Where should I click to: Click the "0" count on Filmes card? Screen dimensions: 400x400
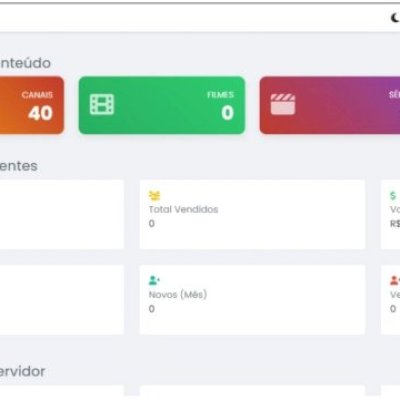[227, 113]
